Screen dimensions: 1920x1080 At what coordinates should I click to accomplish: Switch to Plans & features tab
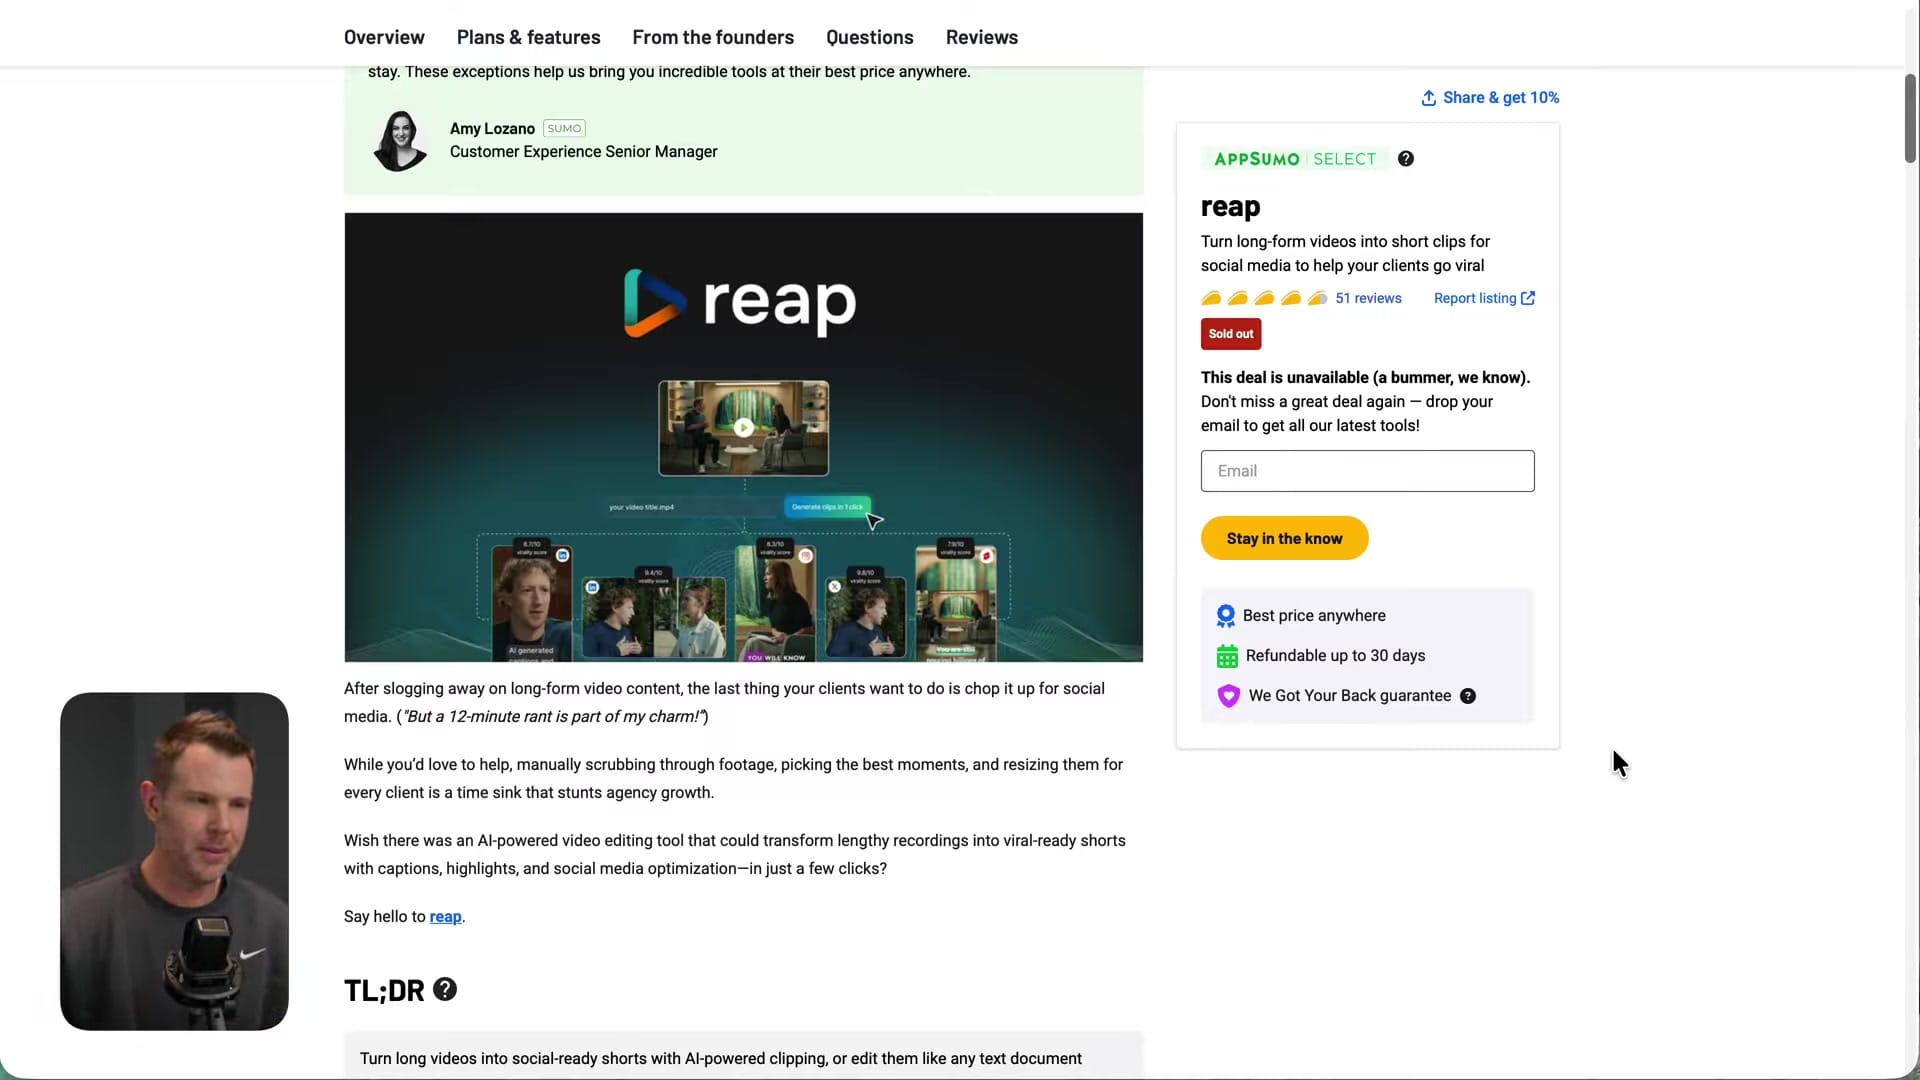[x=528, y=37]
